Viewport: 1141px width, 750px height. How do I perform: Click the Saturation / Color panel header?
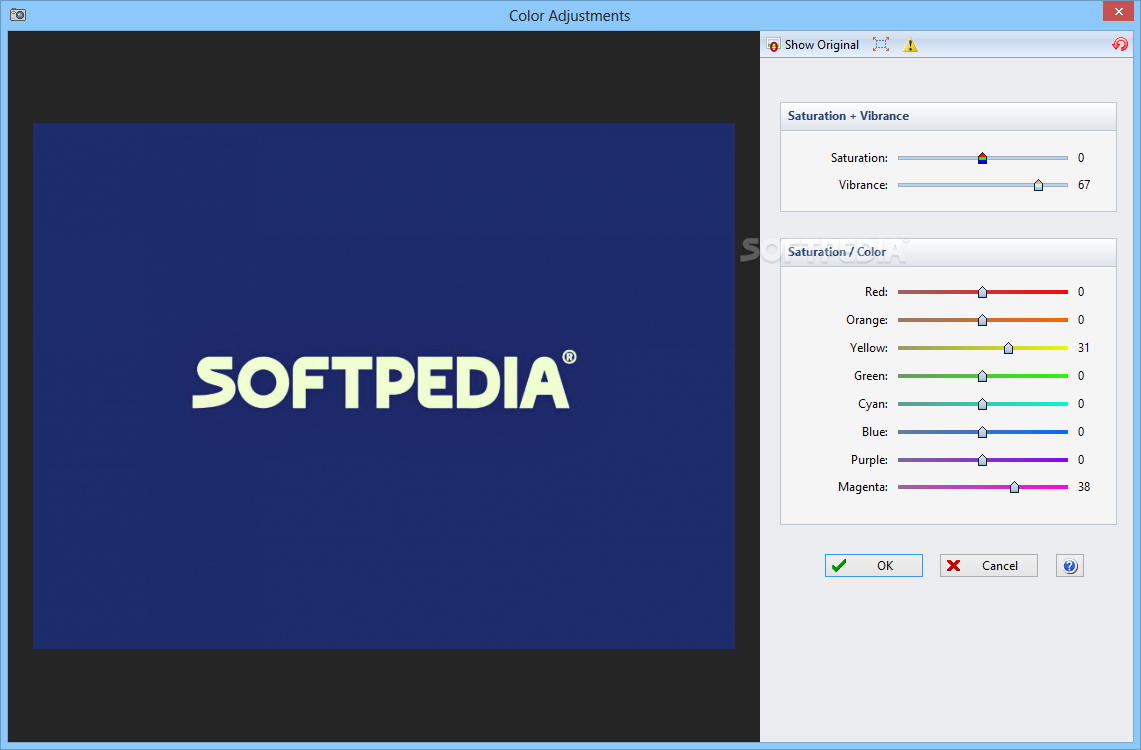pos(948,252)
